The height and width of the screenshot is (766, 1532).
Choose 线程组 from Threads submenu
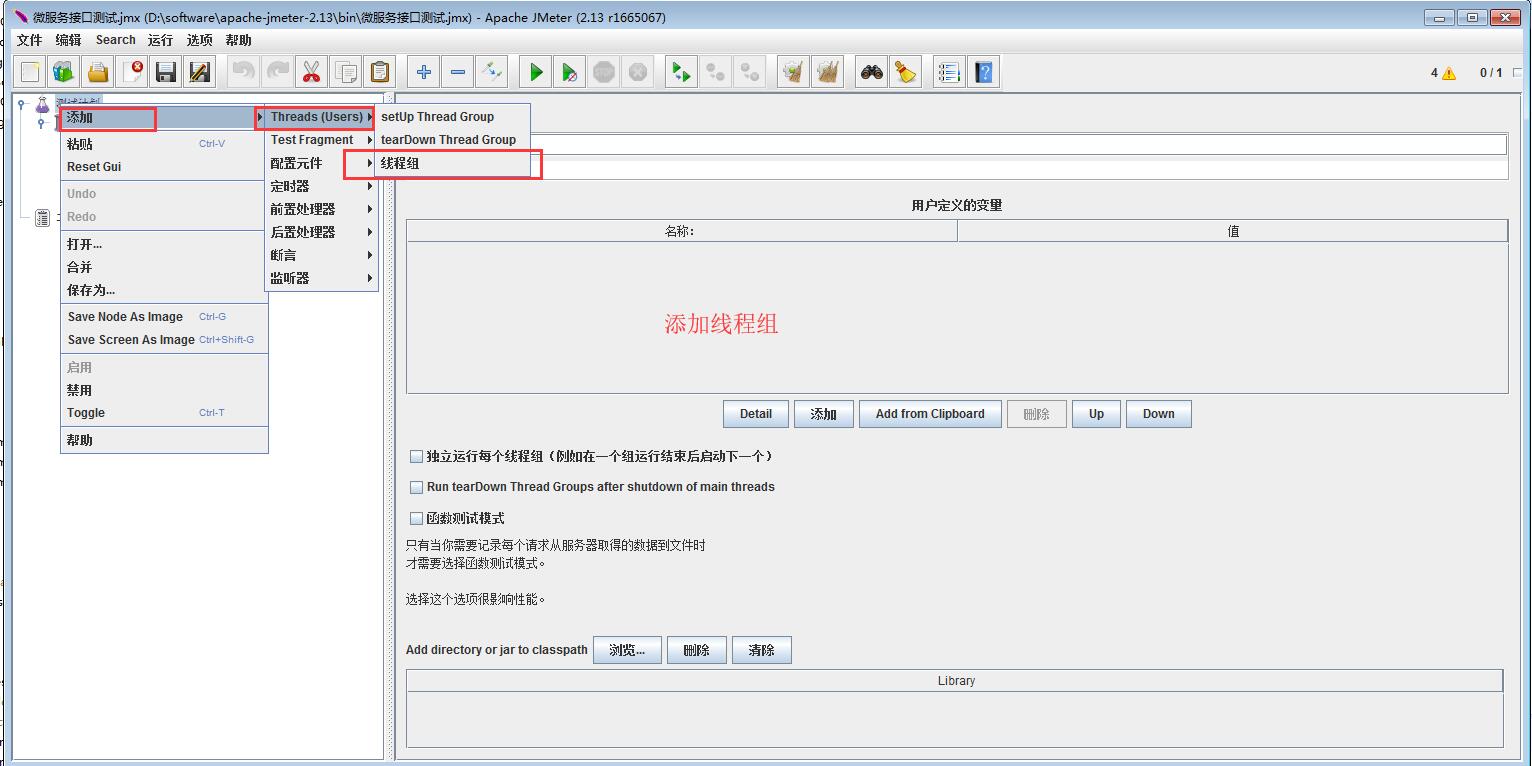coord(452,163)
